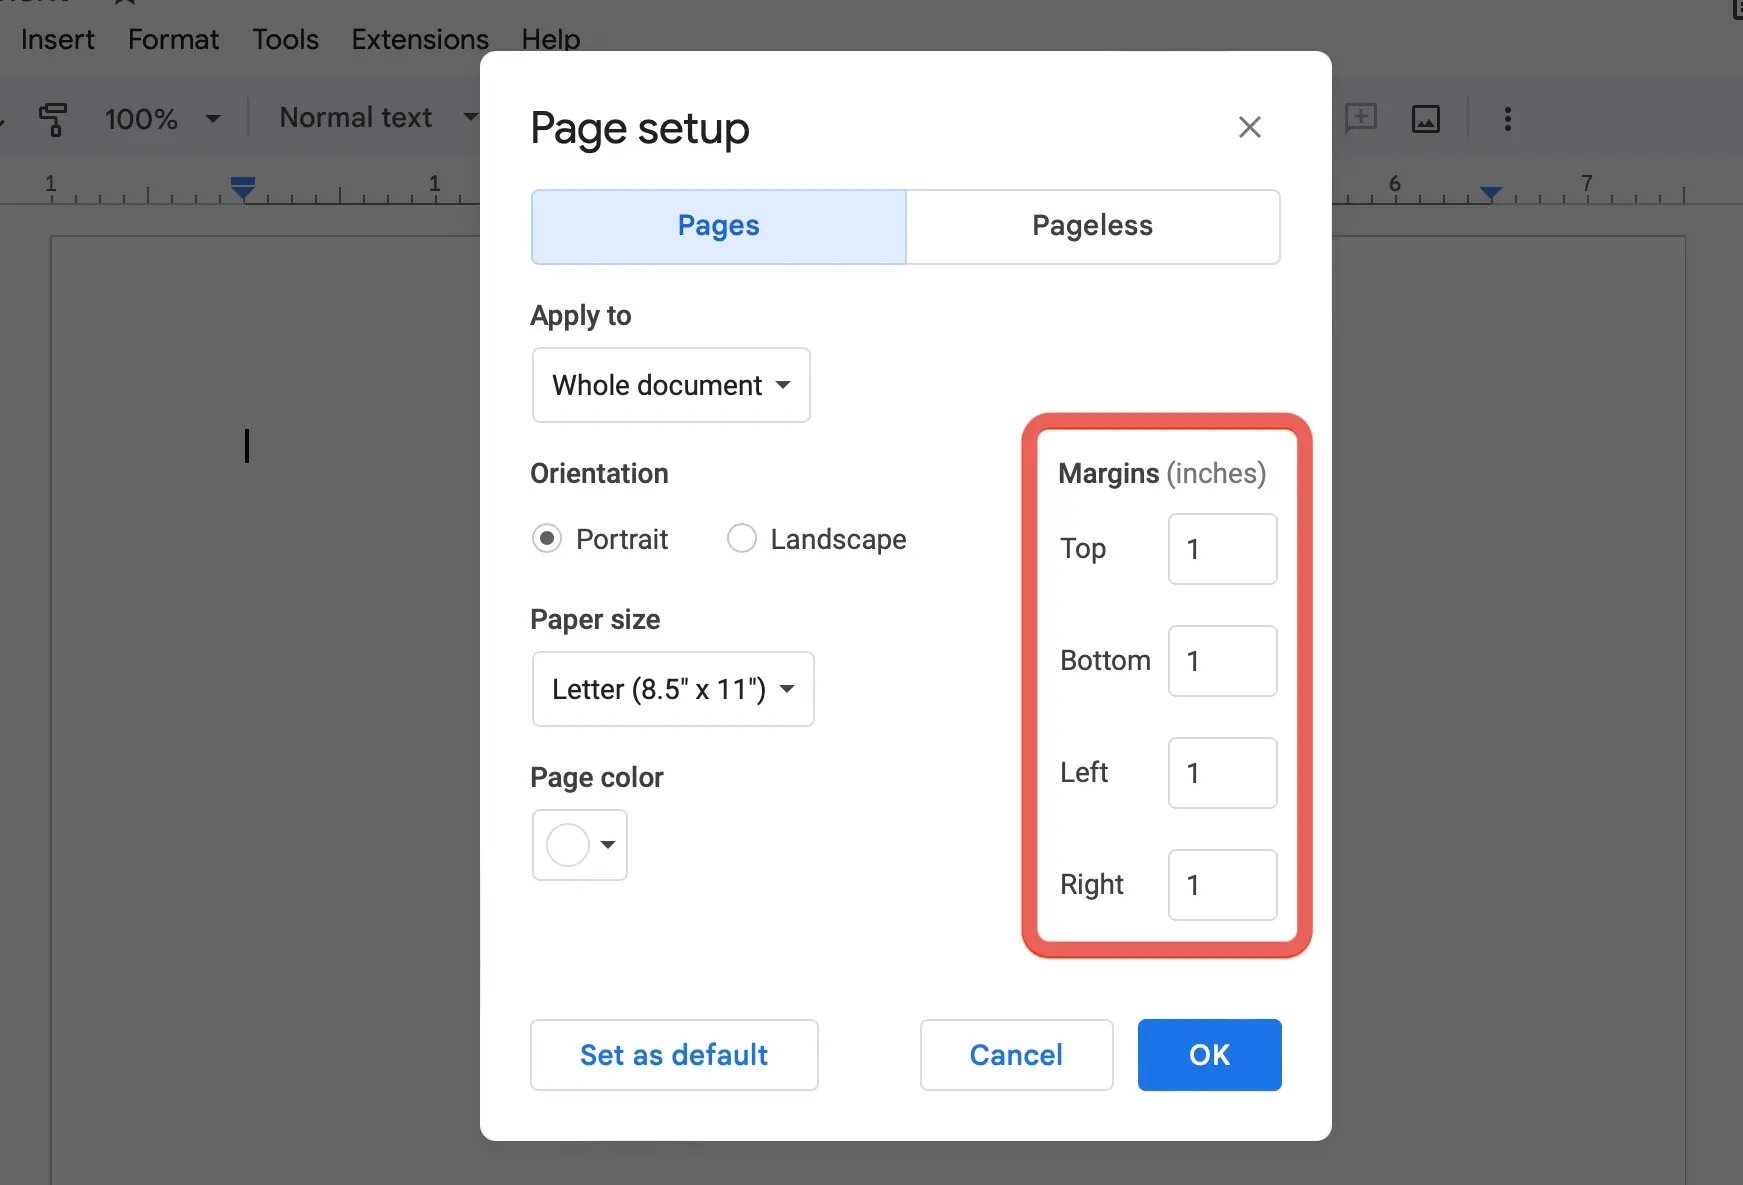Open the page color dropdown arrow
Viewport: 1743px width, 1185px height.
607,845
